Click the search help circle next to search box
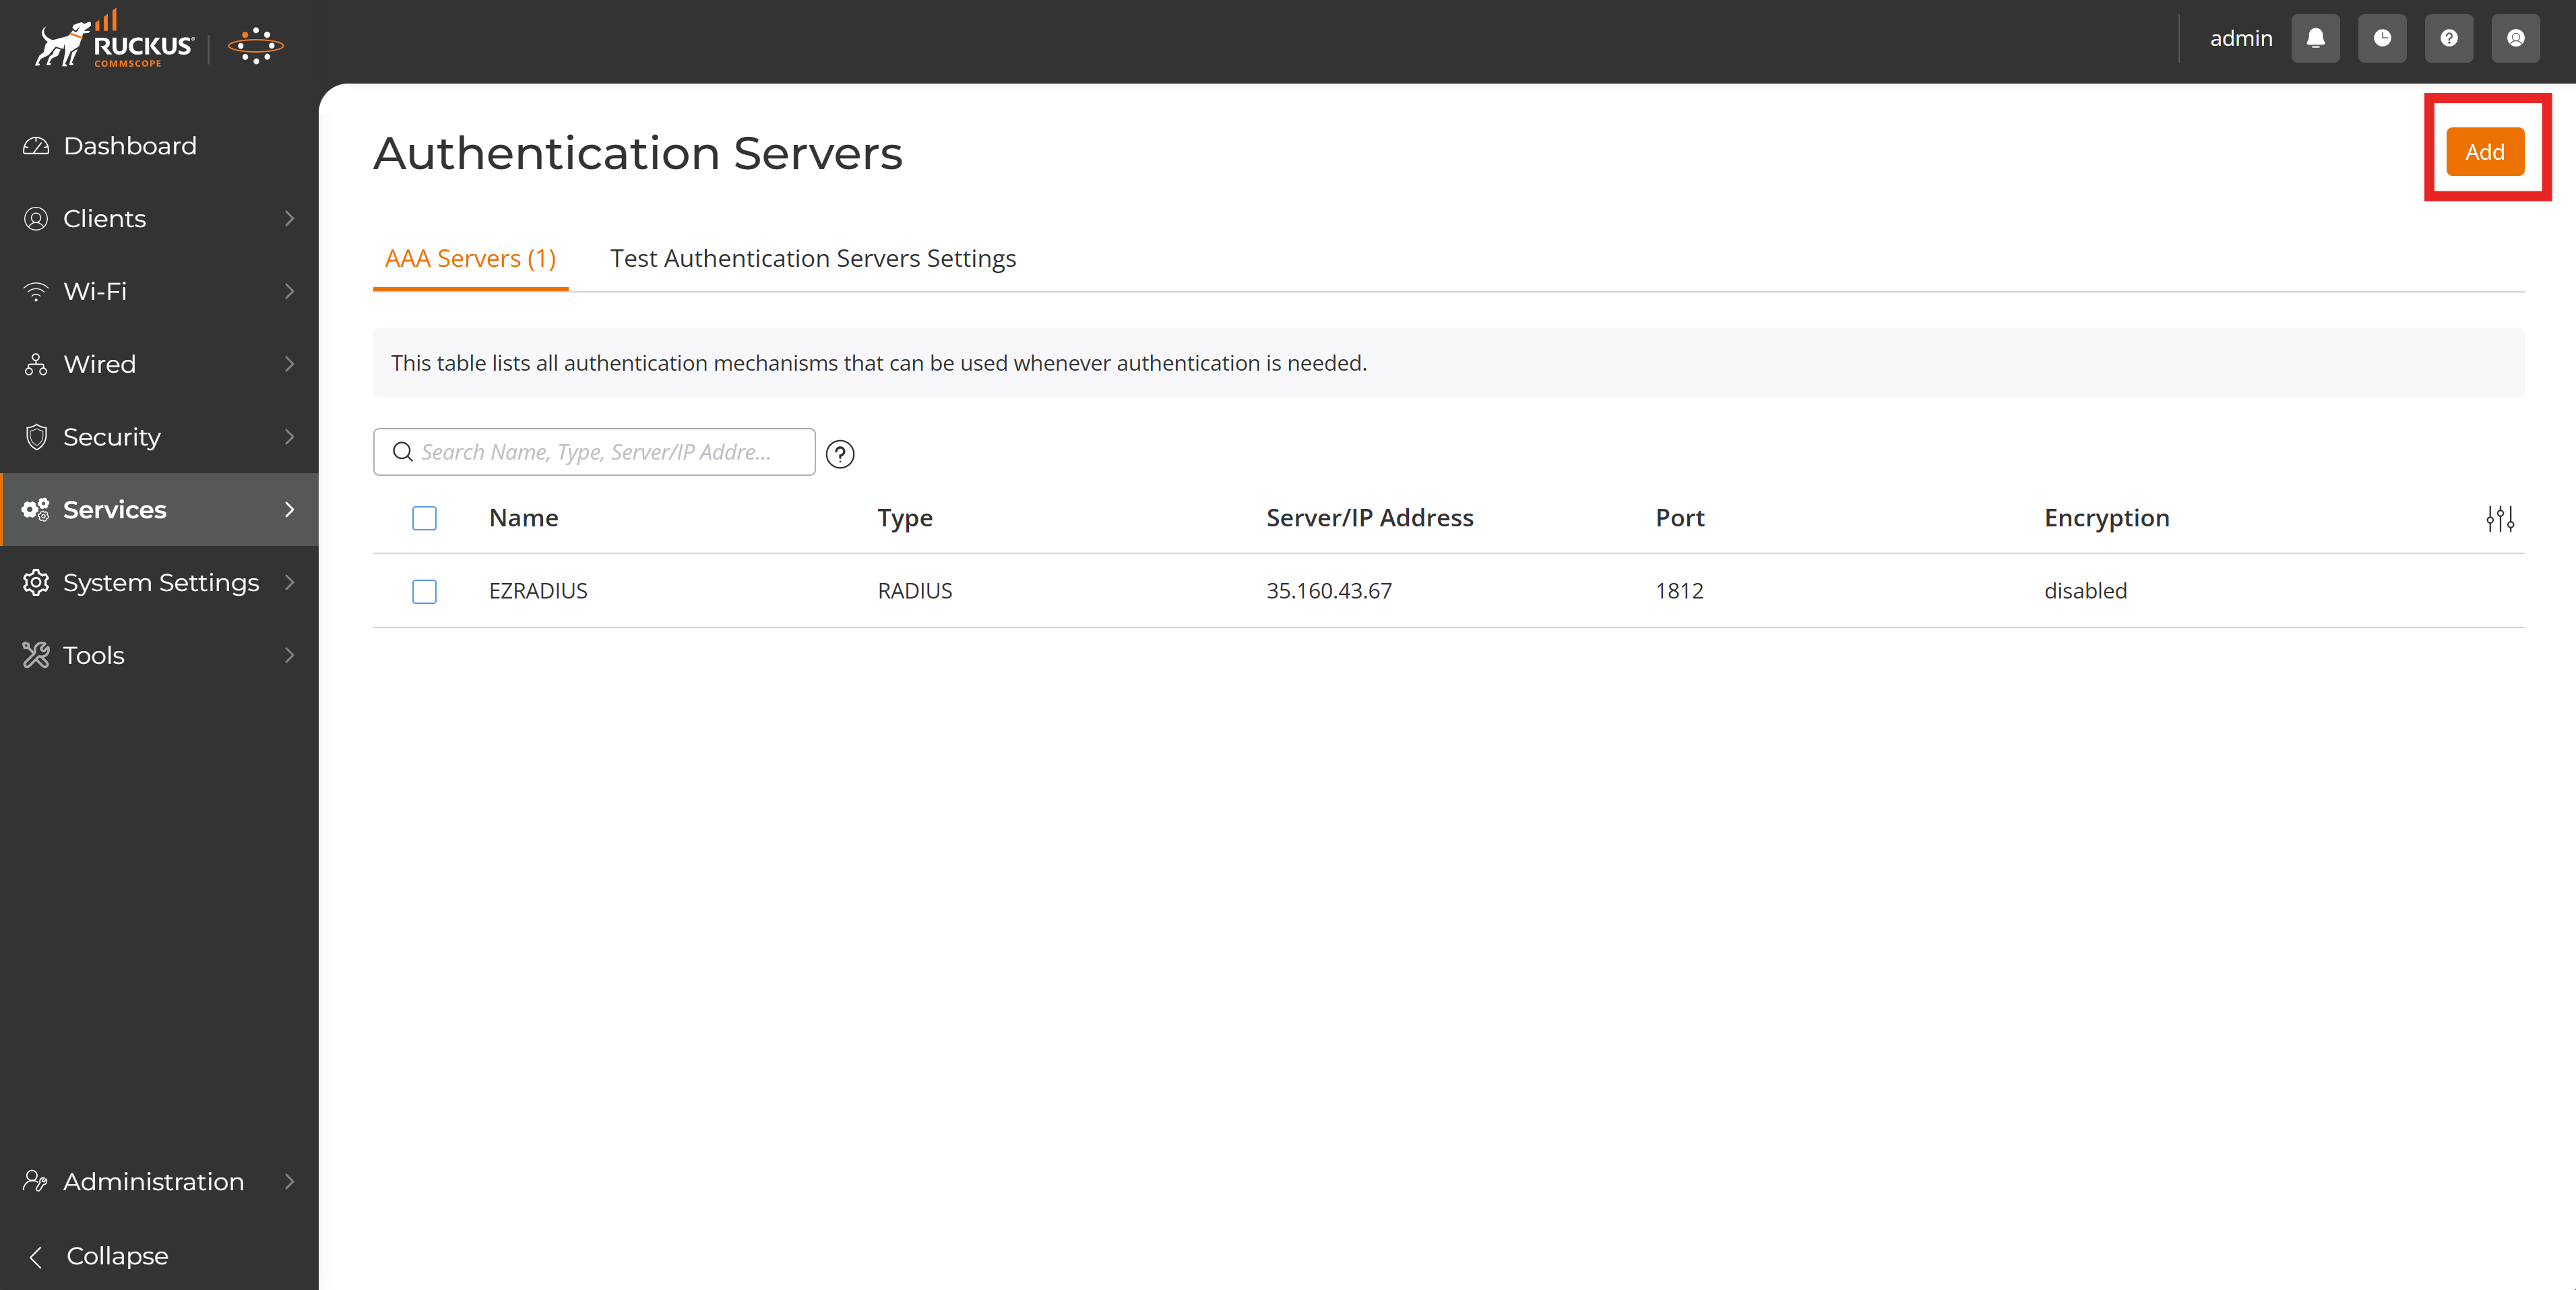The width and height of the screenshot is (2576, 1290). click(x=839, y=454)
